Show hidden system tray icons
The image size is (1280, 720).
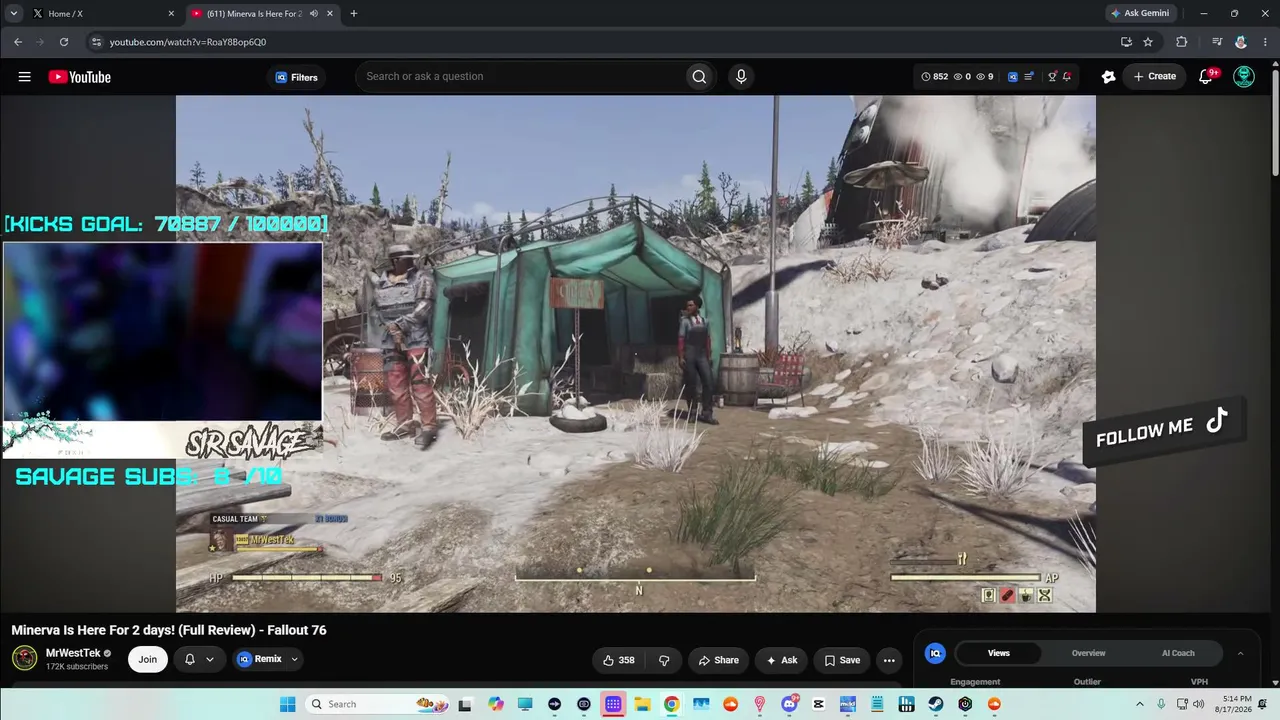point(1140,704)
